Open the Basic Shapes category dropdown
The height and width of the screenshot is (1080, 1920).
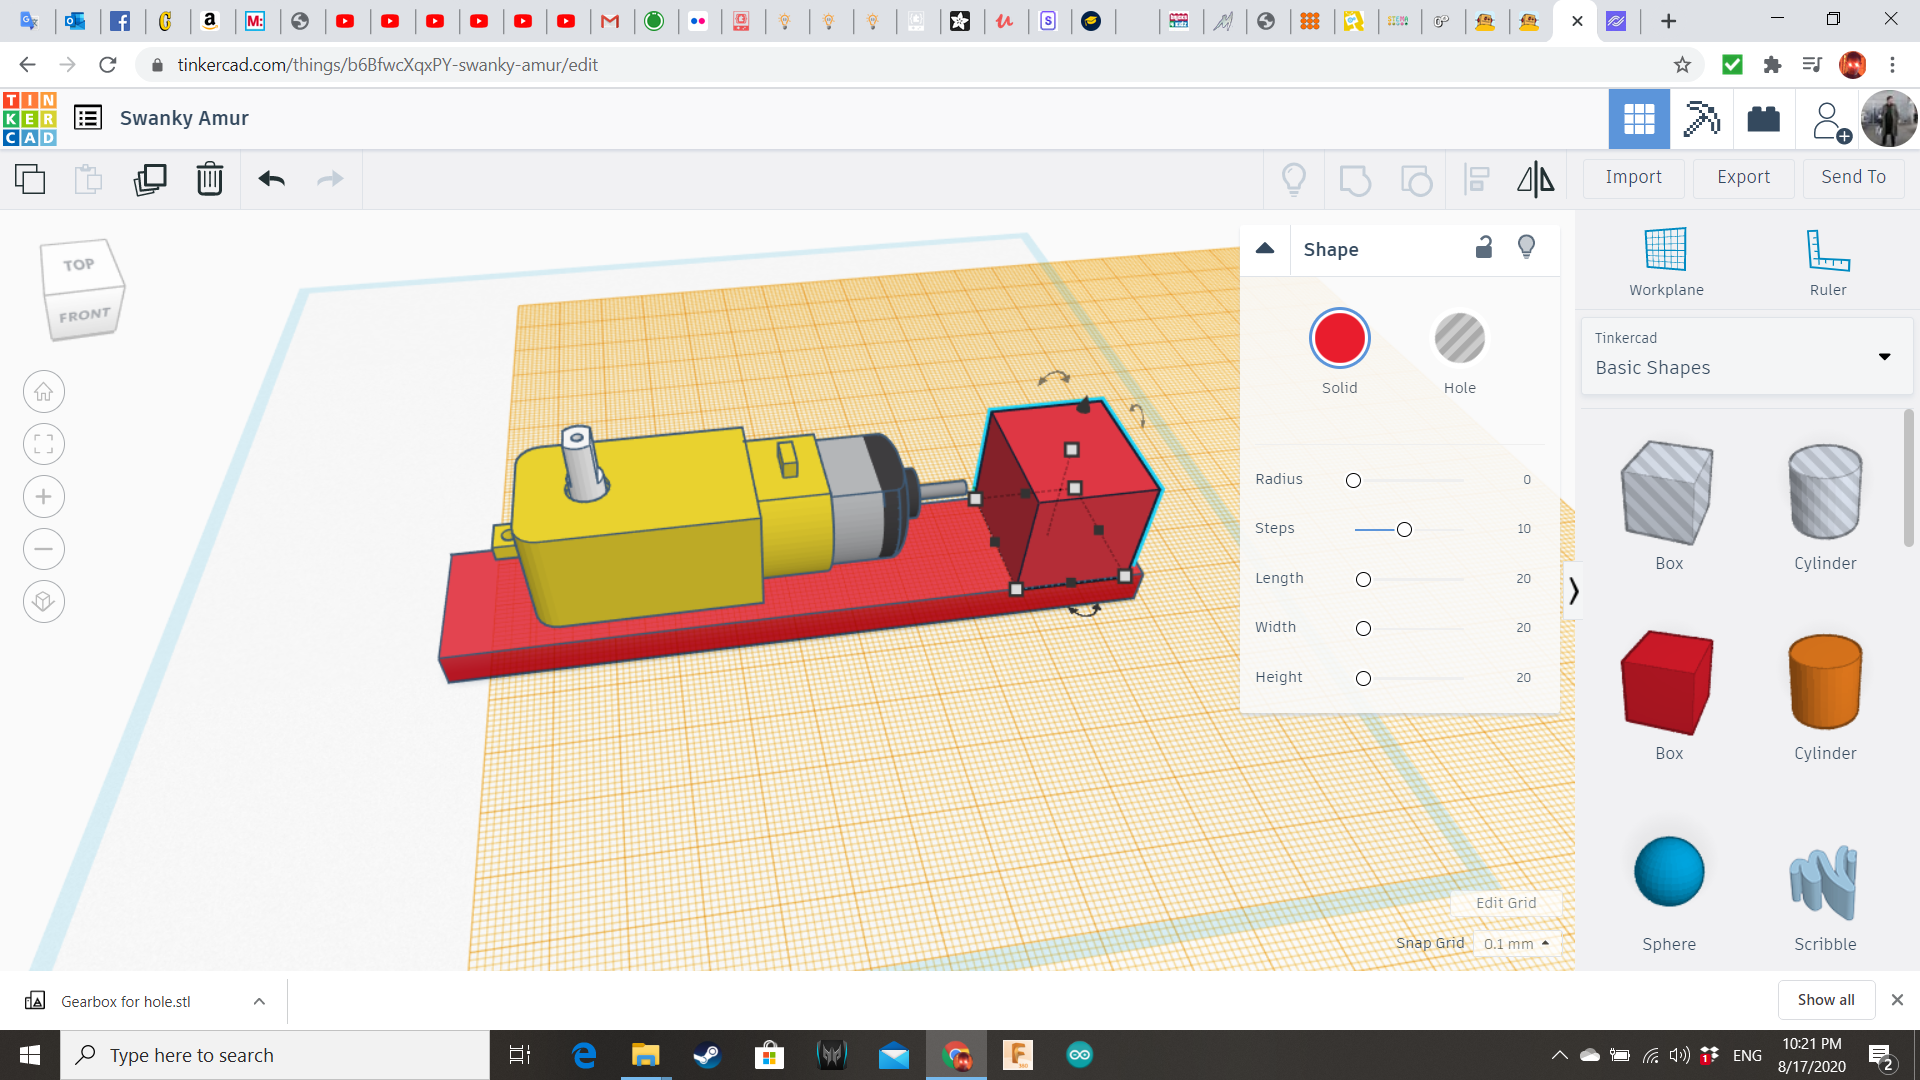click(1746, 356)
